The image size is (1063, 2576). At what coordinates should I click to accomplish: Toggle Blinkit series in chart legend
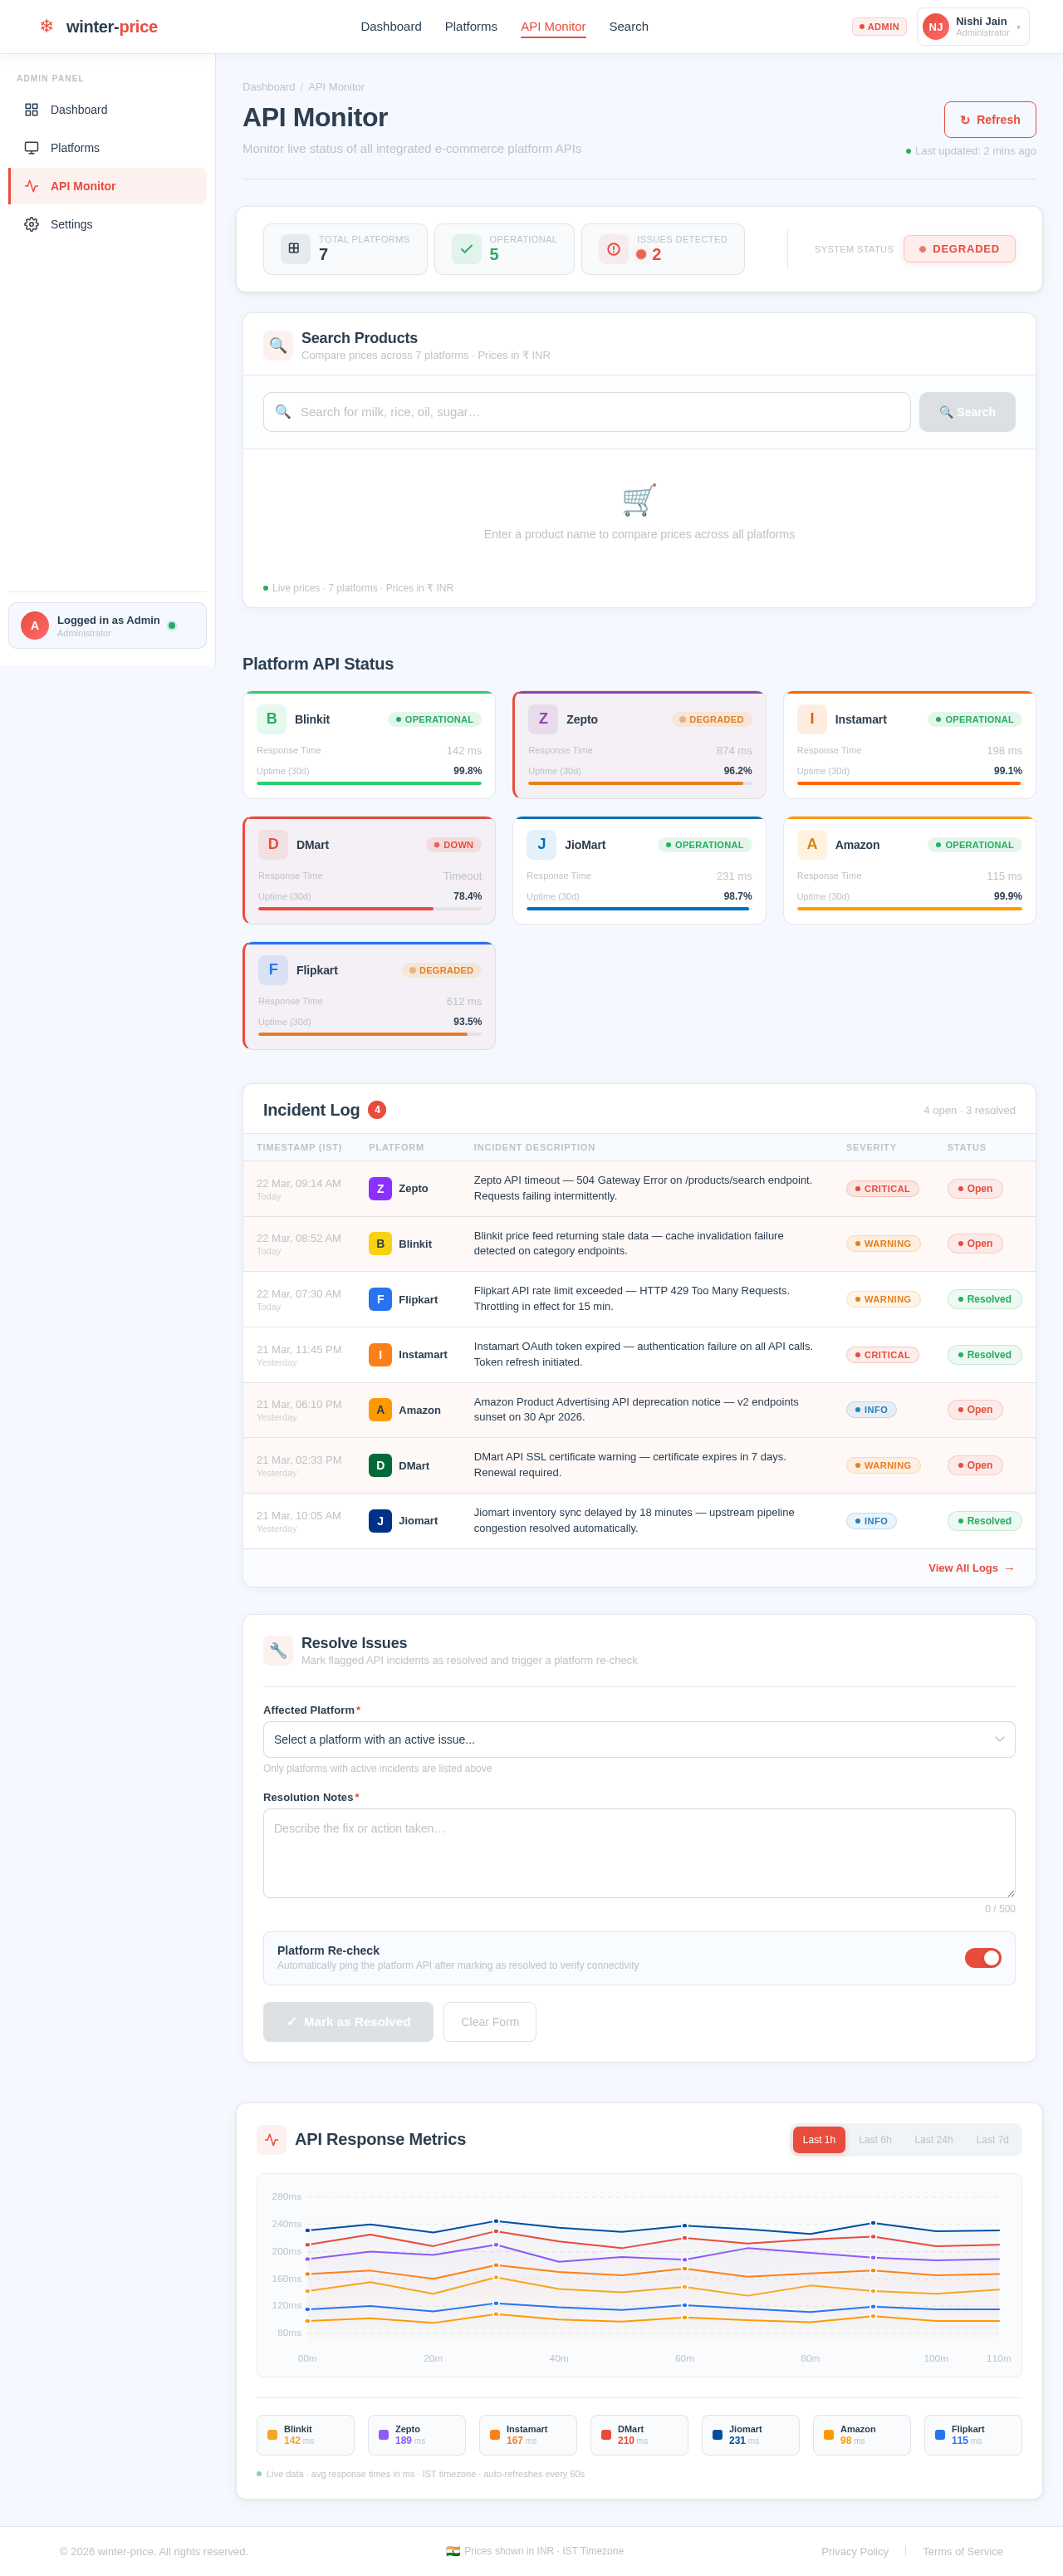click(x=305, y=2435)
